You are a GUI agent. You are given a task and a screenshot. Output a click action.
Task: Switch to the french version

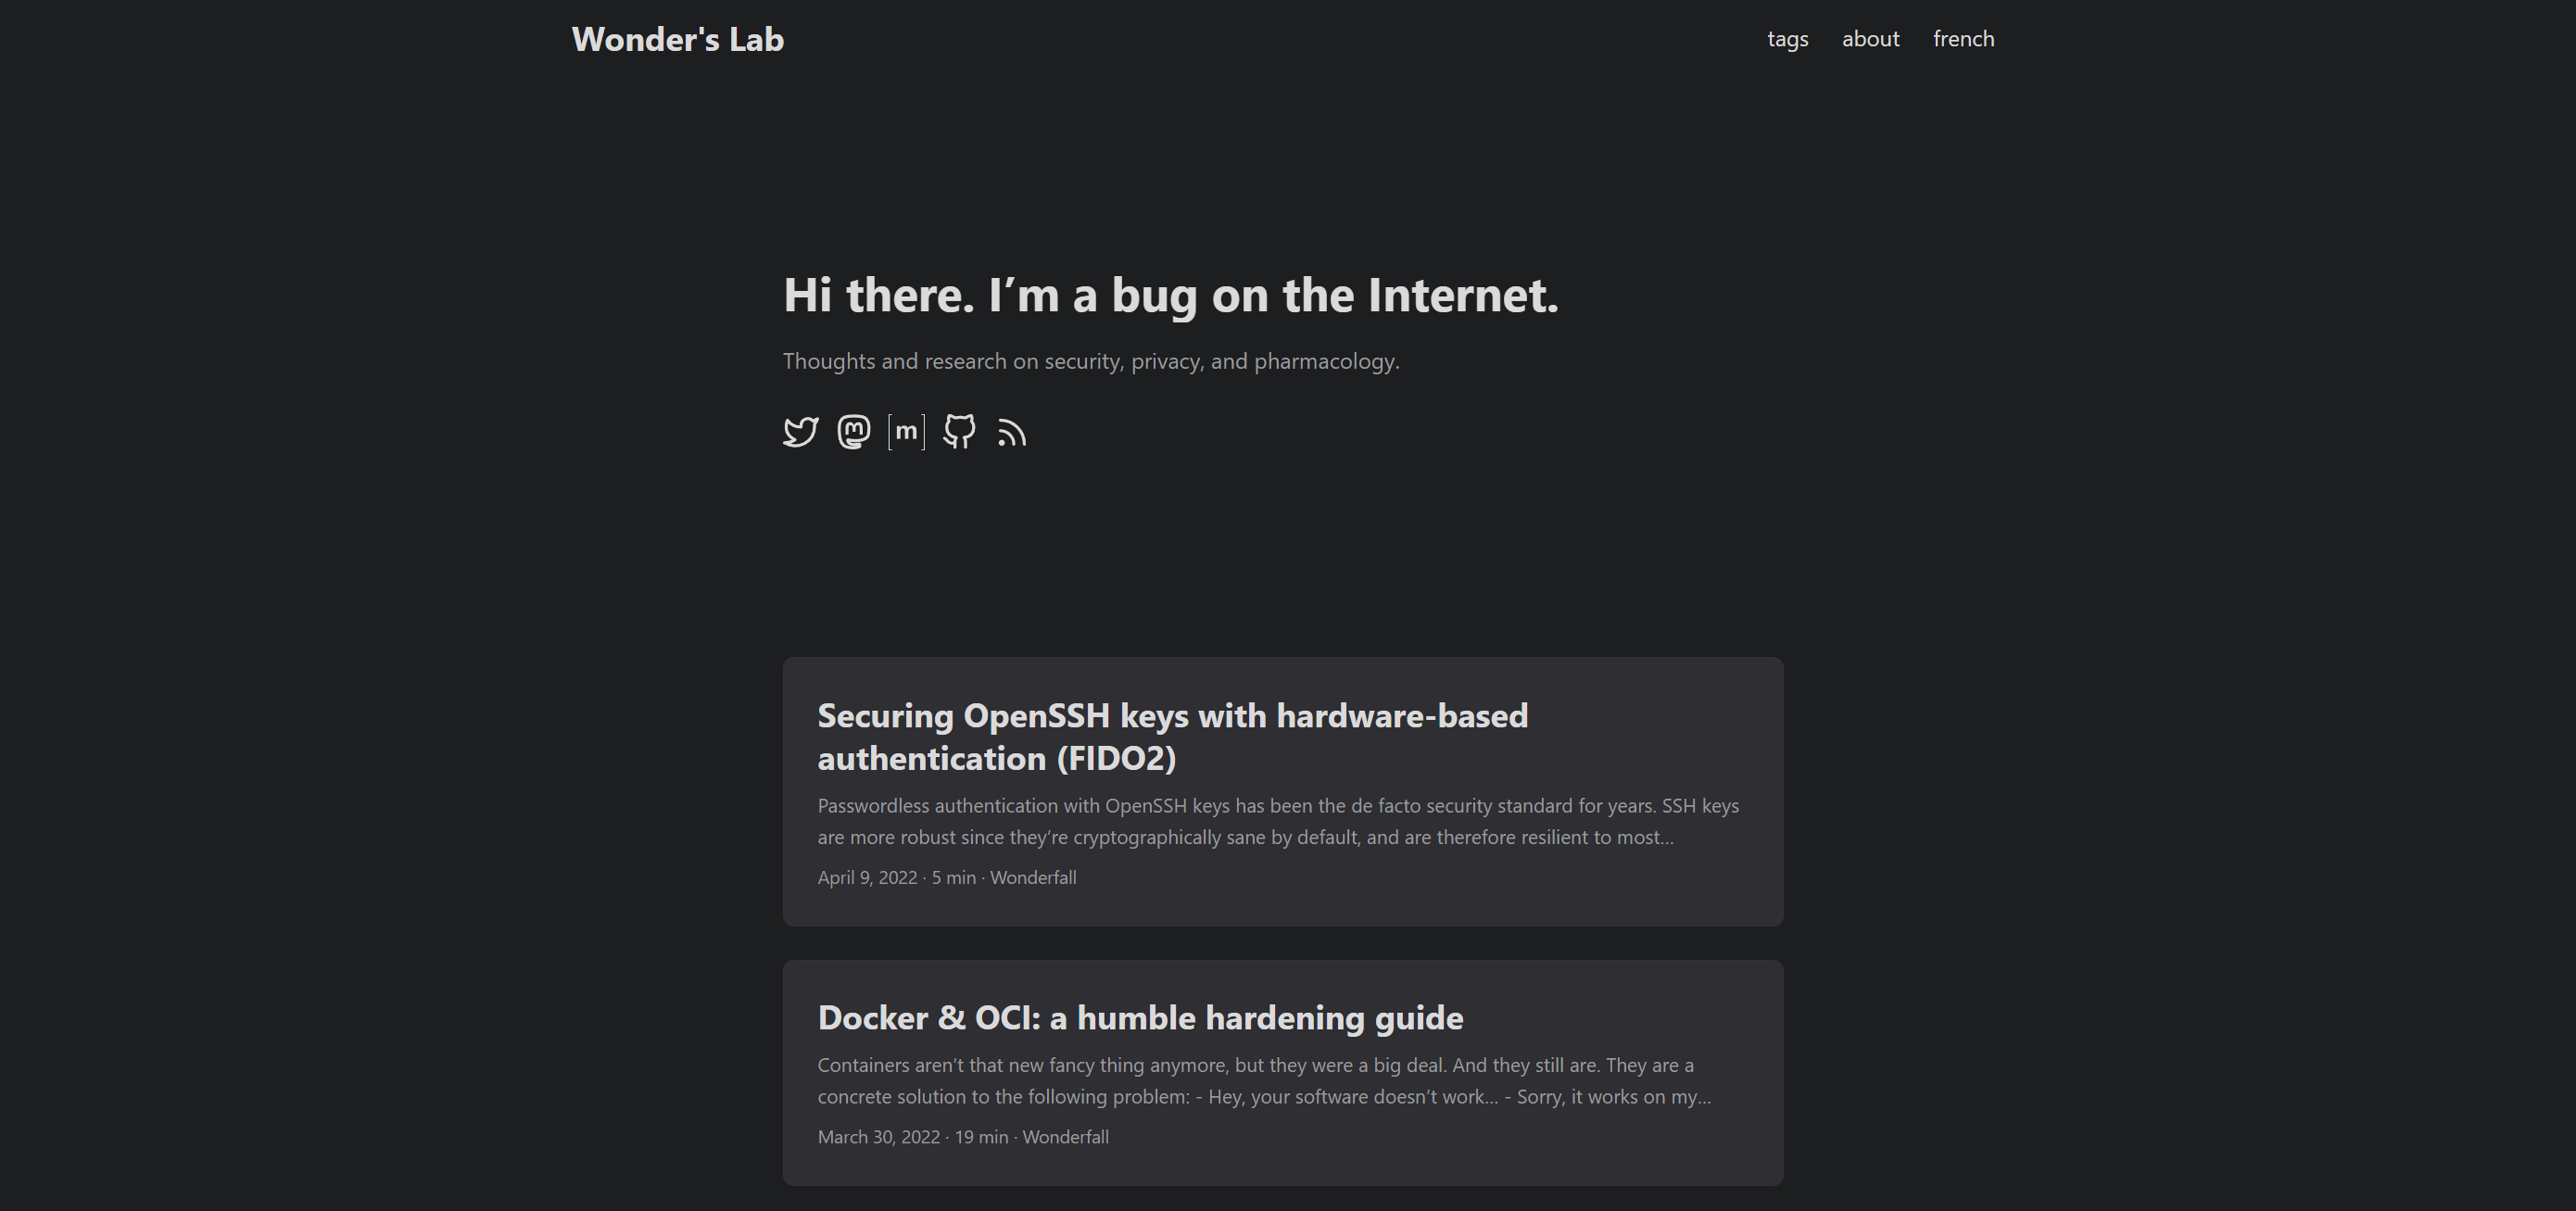pos(1964,39)
